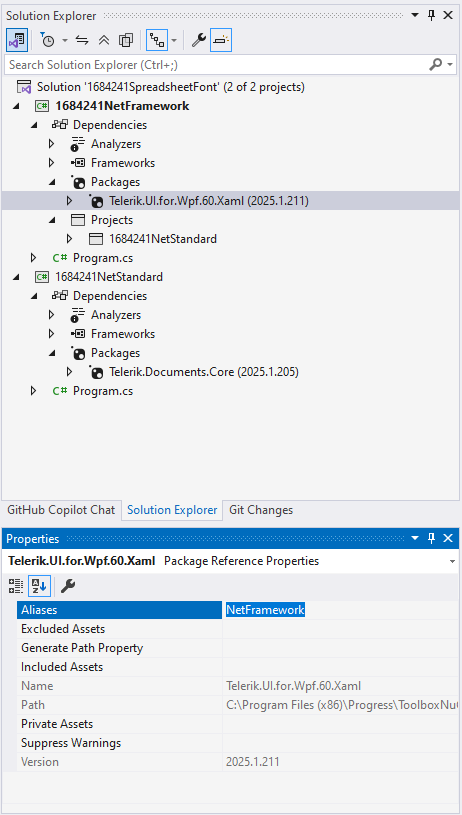This screenshot has height=815, width=462.
Task: Open solution Properties wrench icon in toolbar
Action: click(x=199, y=40)
